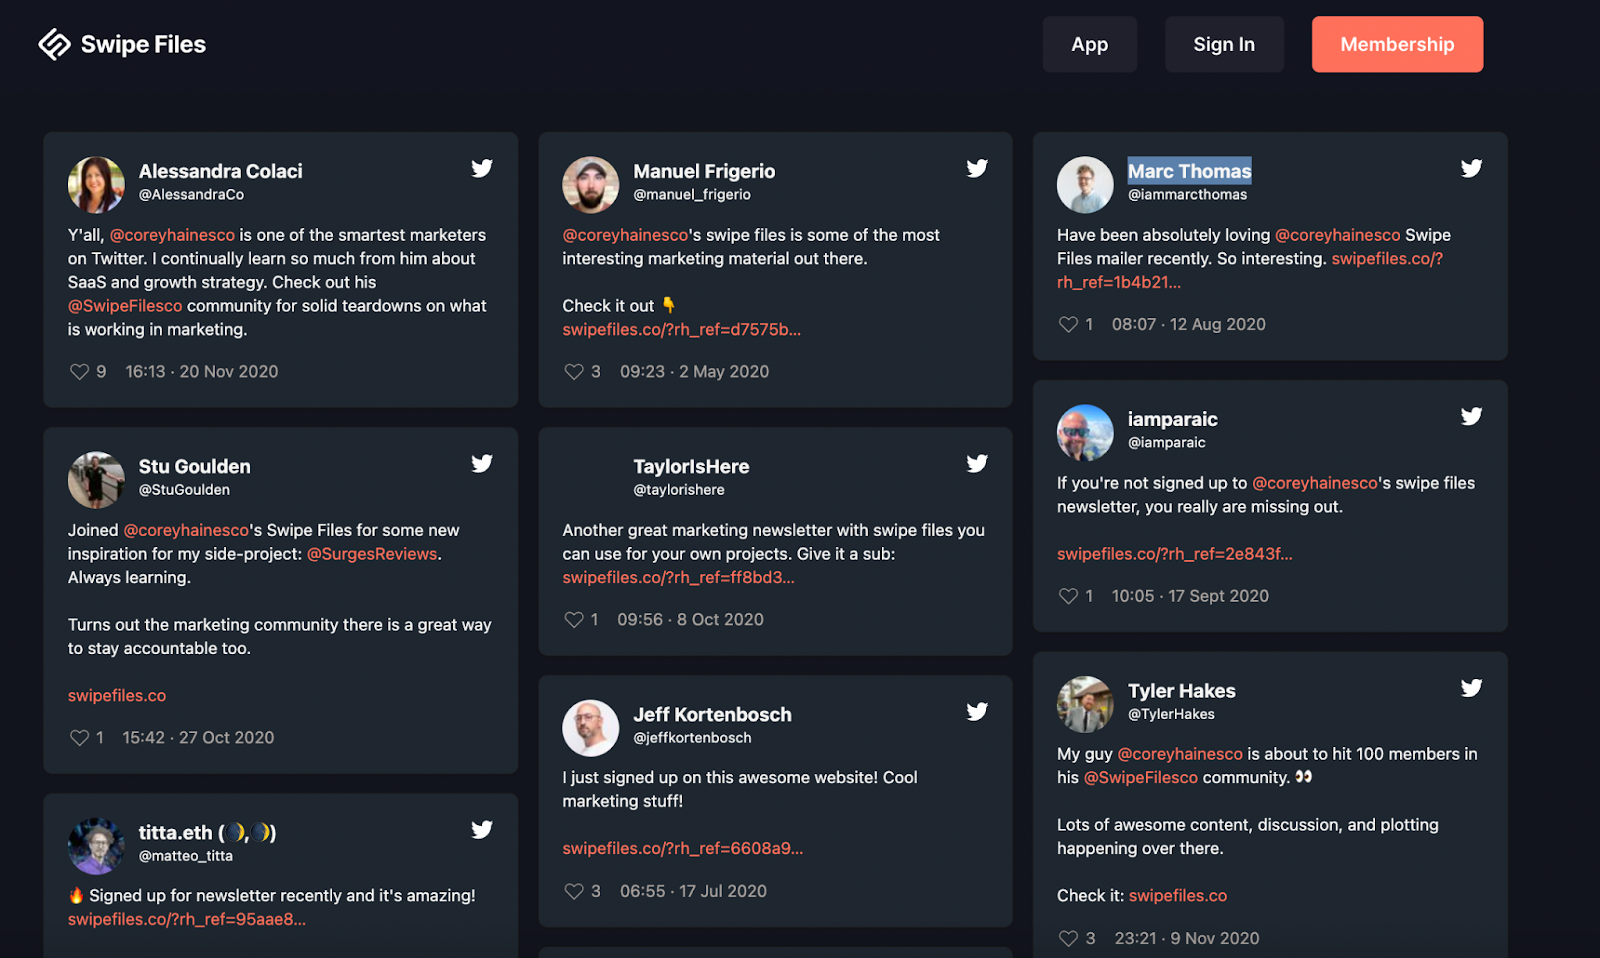Image resolution: width=1600 pixels, height=958 pixels.
Task: Click the @matteo_titta handle
Action: (185, 856)
